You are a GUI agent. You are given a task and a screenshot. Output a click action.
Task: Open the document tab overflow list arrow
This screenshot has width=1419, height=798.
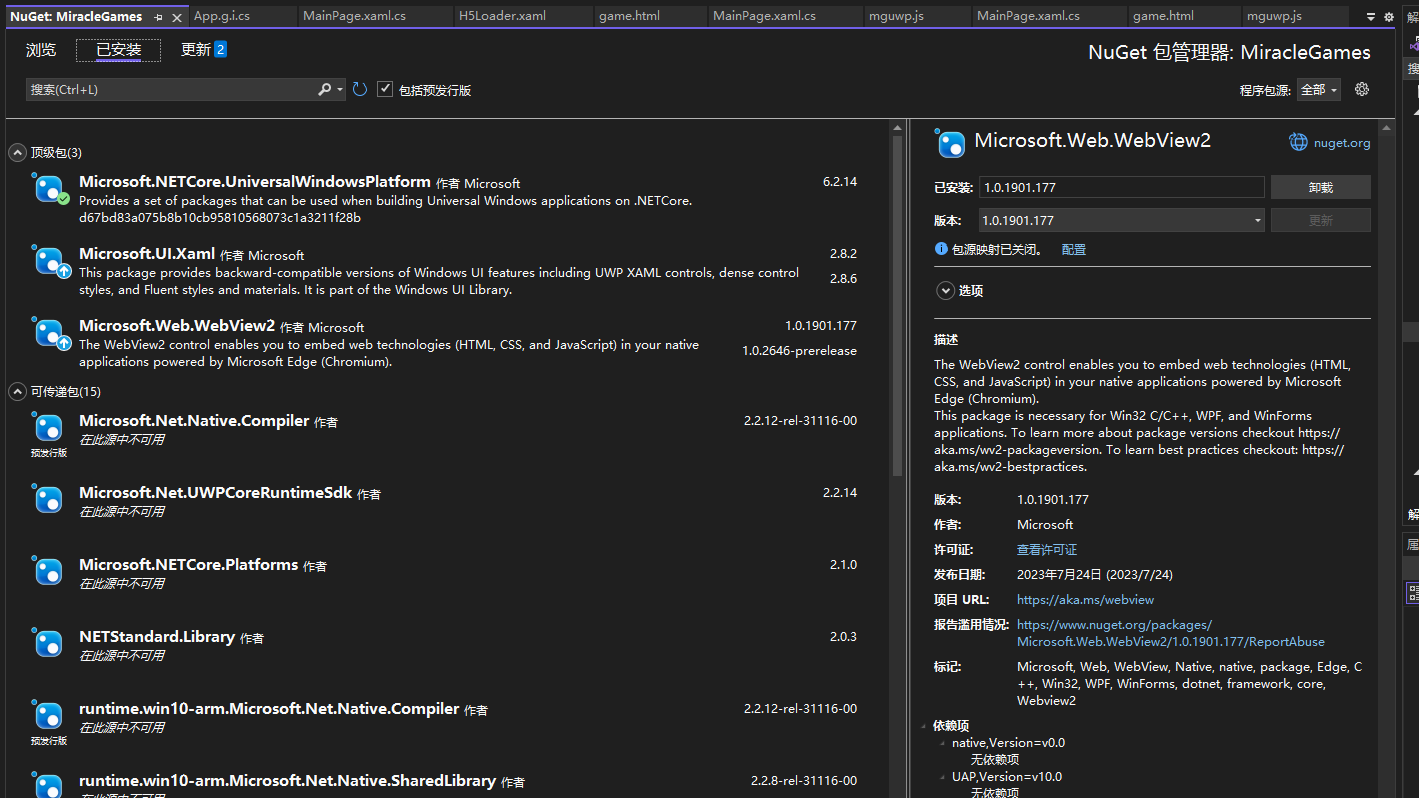coord(1370,17)
